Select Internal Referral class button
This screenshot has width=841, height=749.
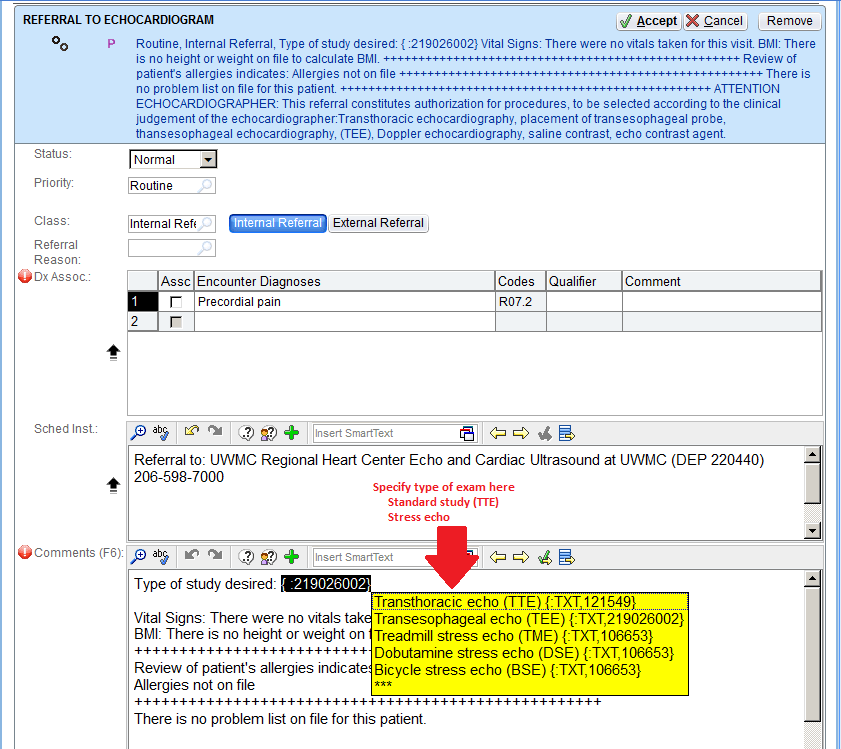click(x=277, y=223)
